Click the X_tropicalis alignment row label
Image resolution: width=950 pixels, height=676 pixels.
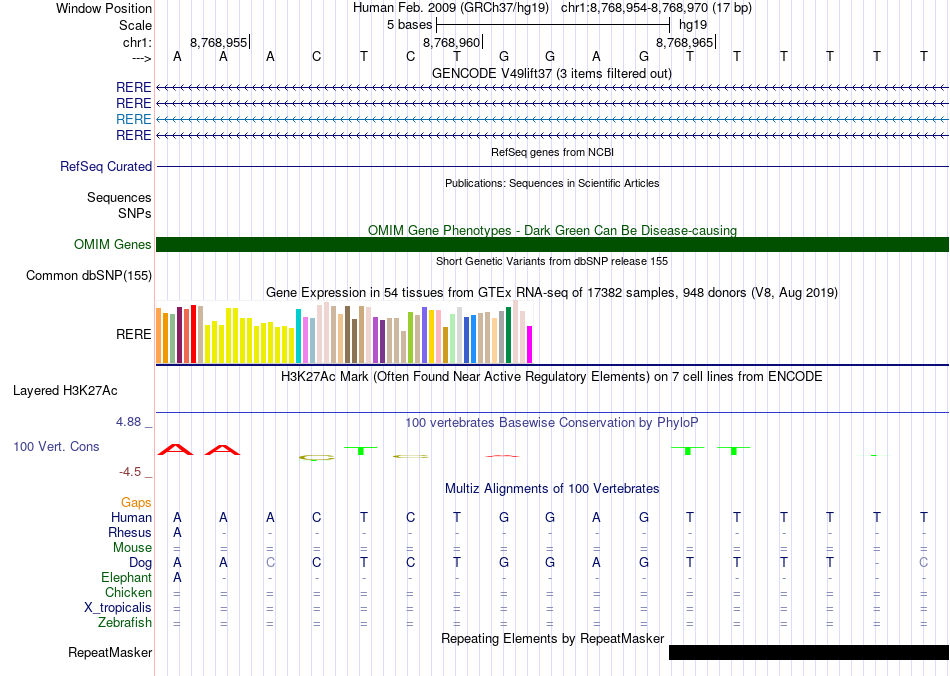(118, 608)
